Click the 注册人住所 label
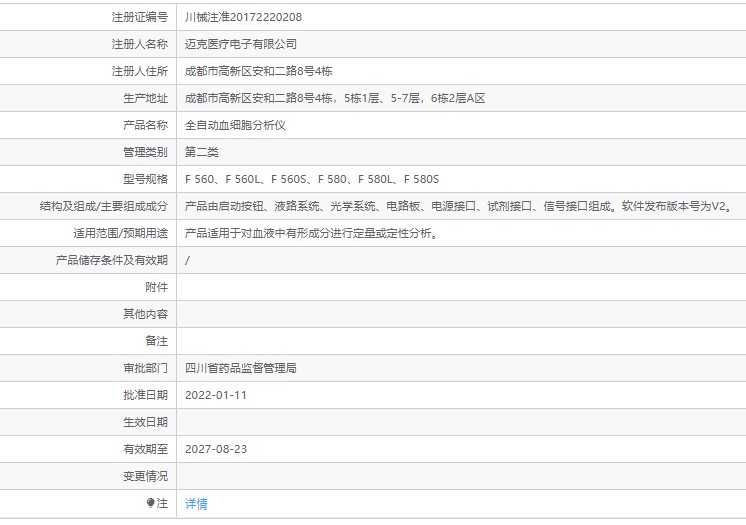Viewport: 746px width, 525px height. [140, 71]
